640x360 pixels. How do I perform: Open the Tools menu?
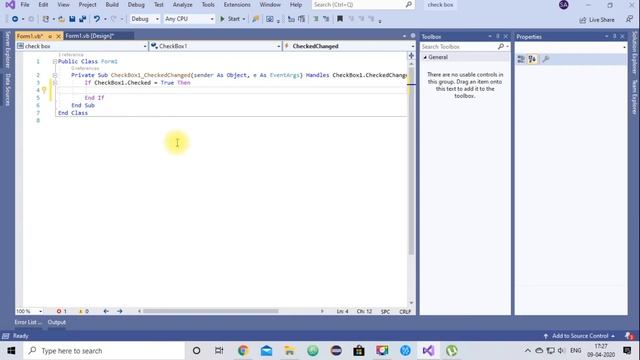[208, 4]
